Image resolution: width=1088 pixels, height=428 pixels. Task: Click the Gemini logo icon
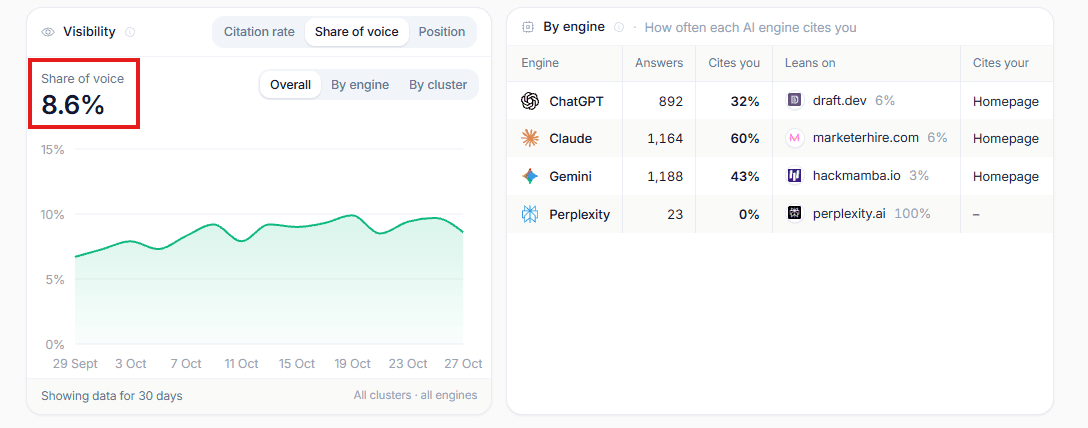point(530,176)
